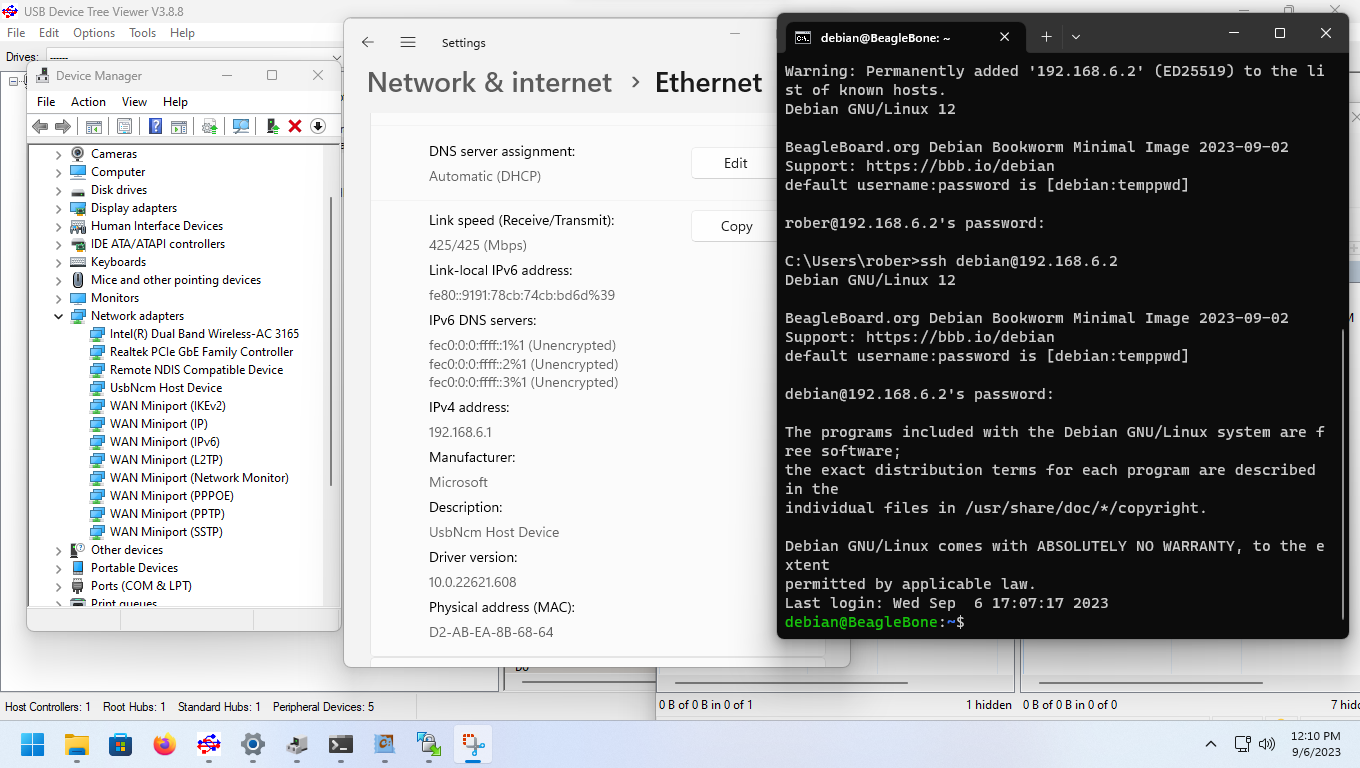Open the Drives dropdown in USB Tree Viewer
1360x768 pixels.
[x=194, y=57]
